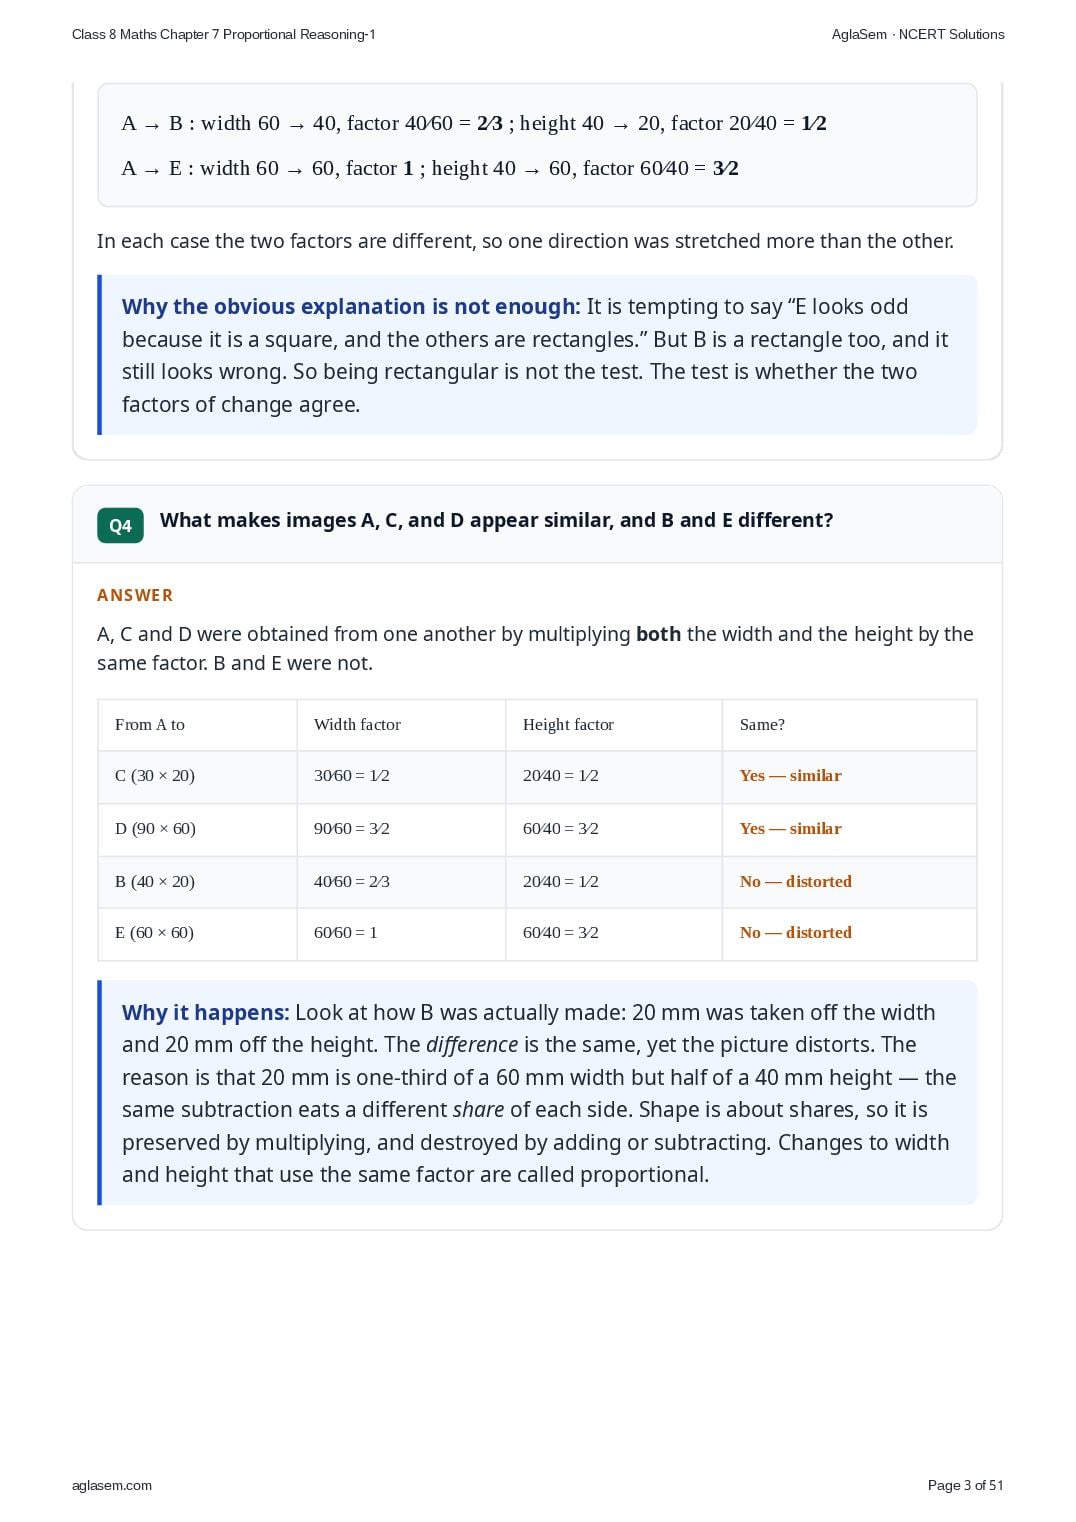
Task: Select the D (90 × 60) table cell
Action: 197,830
